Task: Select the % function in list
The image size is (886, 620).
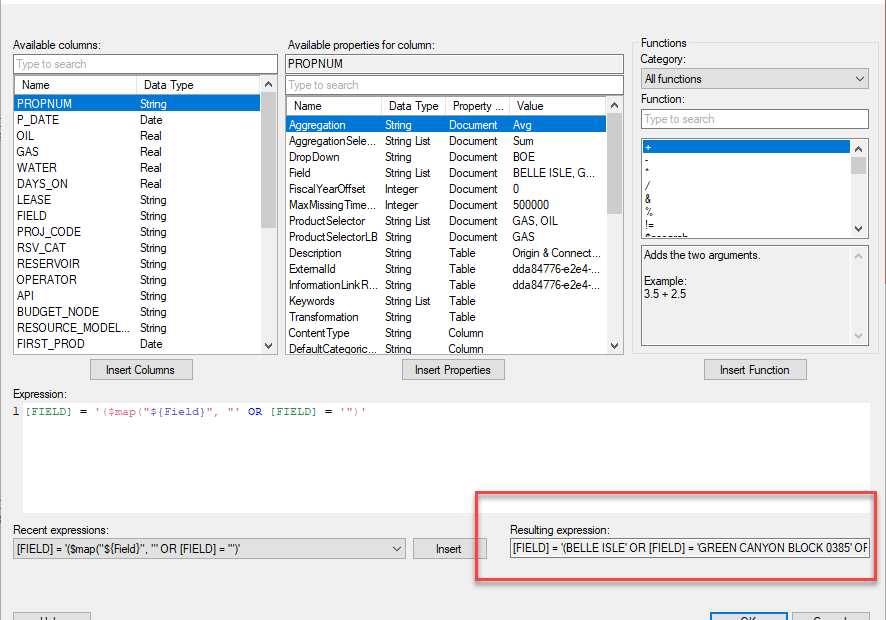Action: [x=746, y=212]
